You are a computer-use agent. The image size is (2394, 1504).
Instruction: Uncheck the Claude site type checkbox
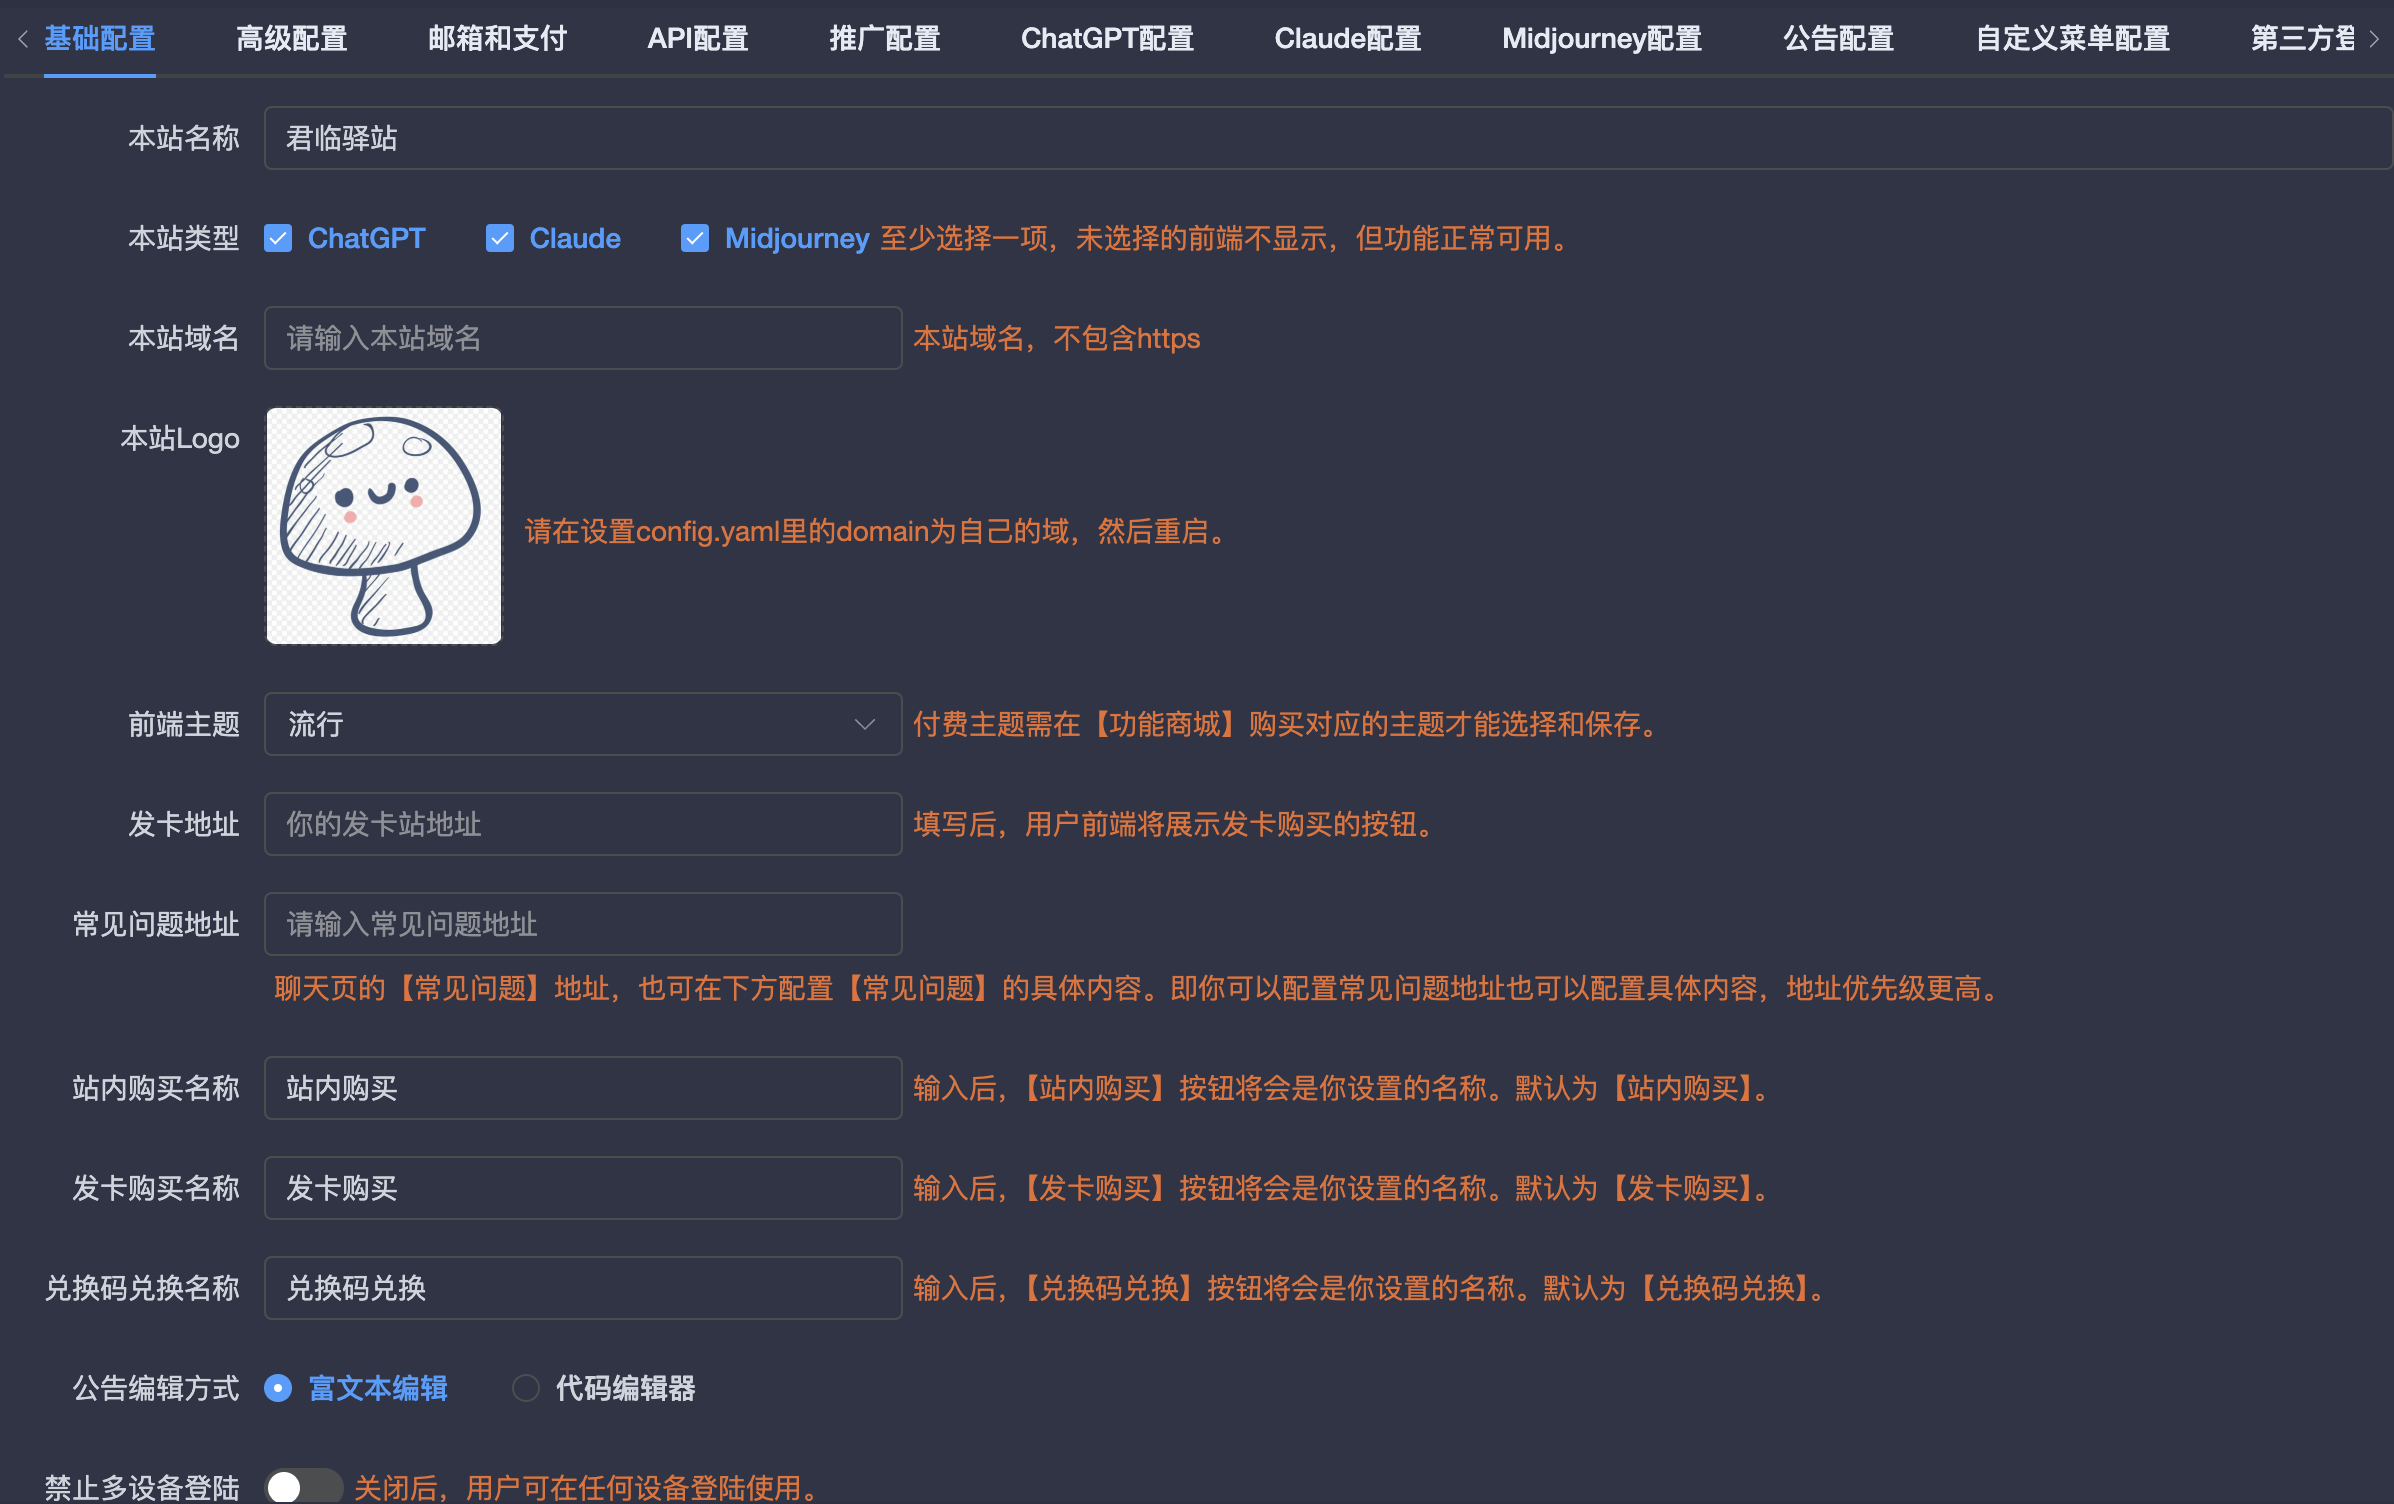pyautogui.click(x=499, y=238)
